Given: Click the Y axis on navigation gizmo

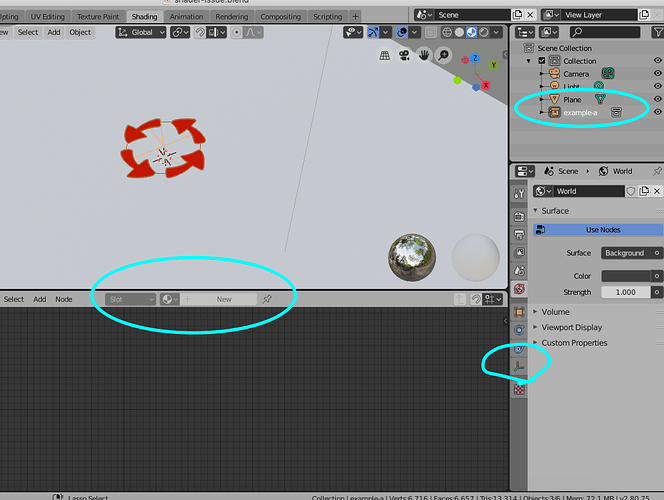Looking at the screenshot, I should [493, 65].
